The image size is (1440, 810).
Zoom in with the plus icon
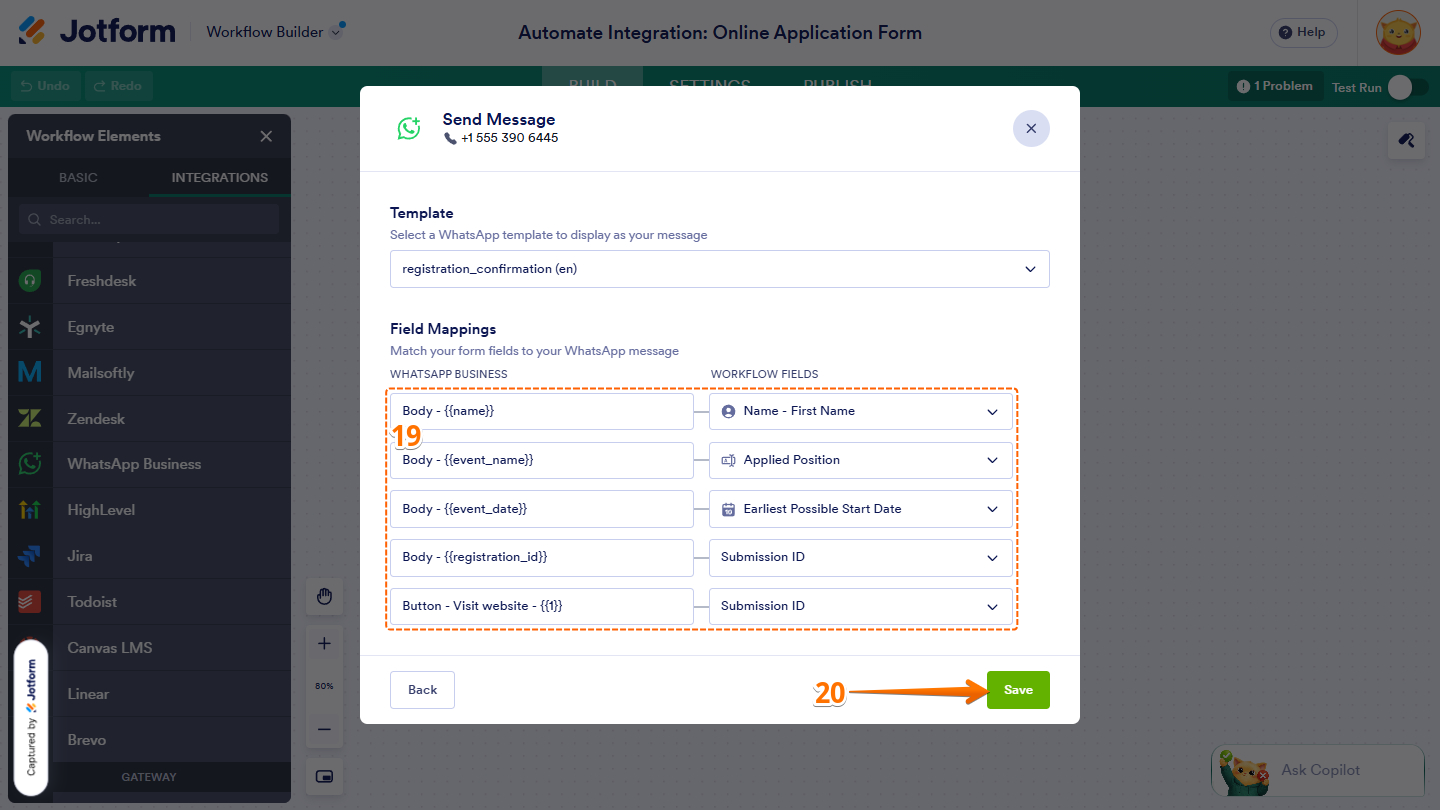tap(324, 644)
